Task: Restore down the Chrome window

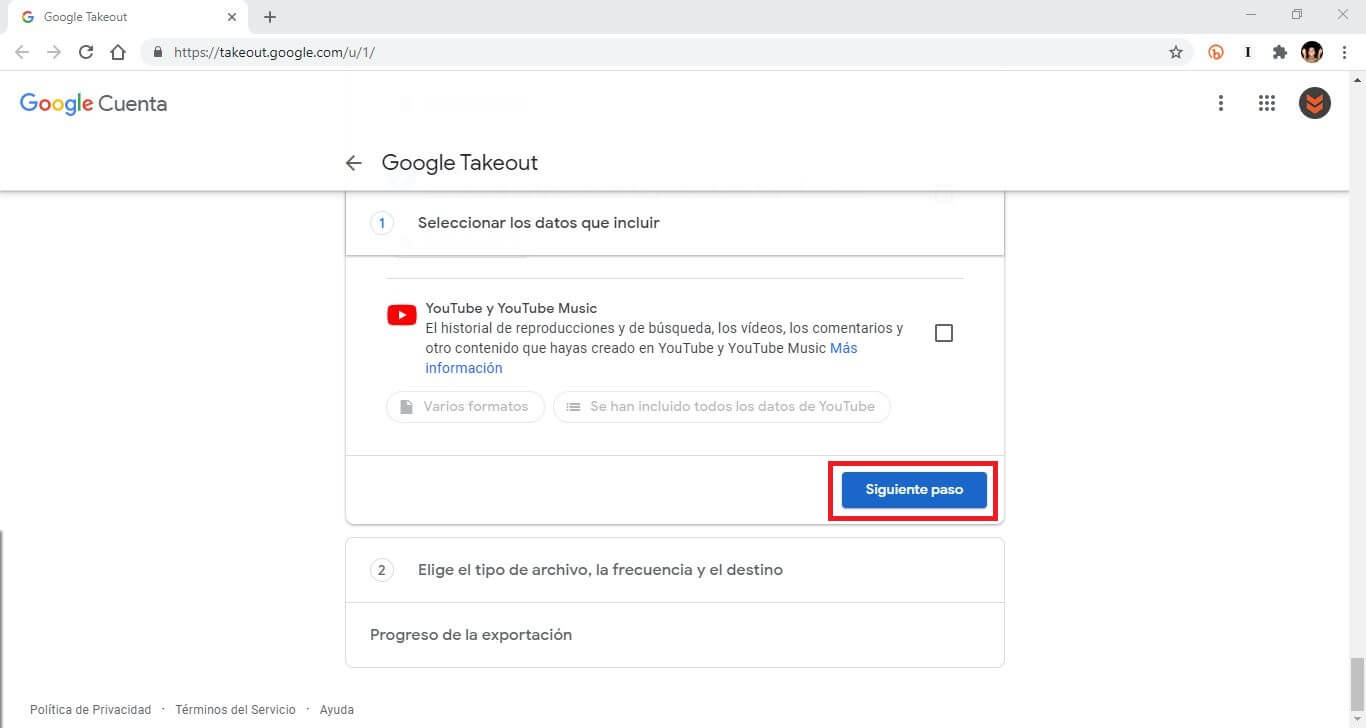Action: [1297, 15]
